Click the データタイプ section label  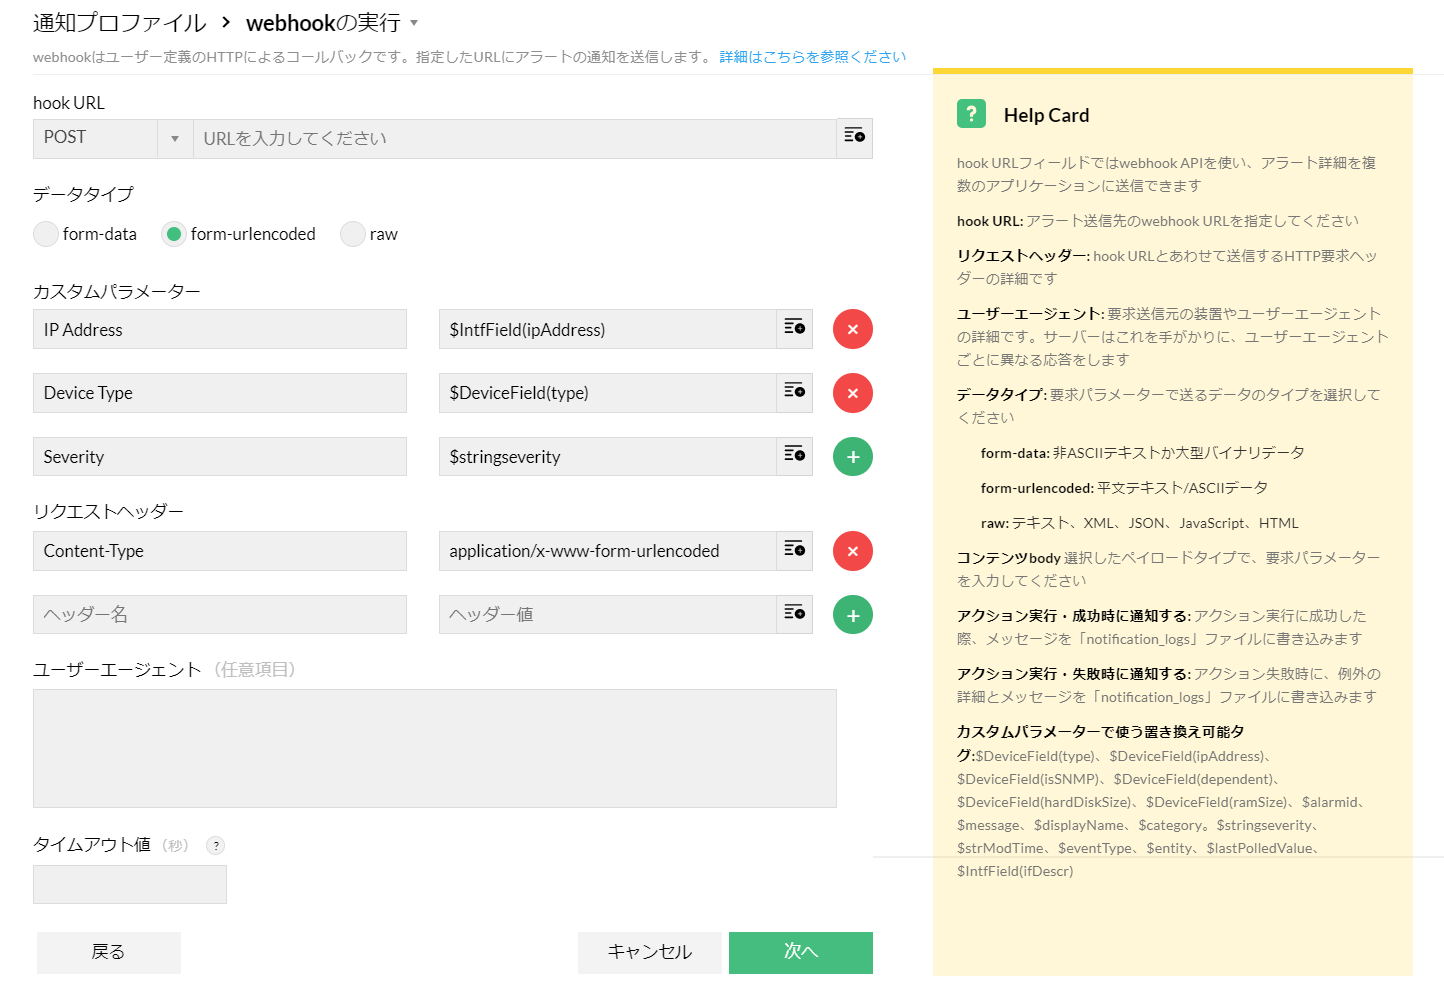tap(83, 194)
